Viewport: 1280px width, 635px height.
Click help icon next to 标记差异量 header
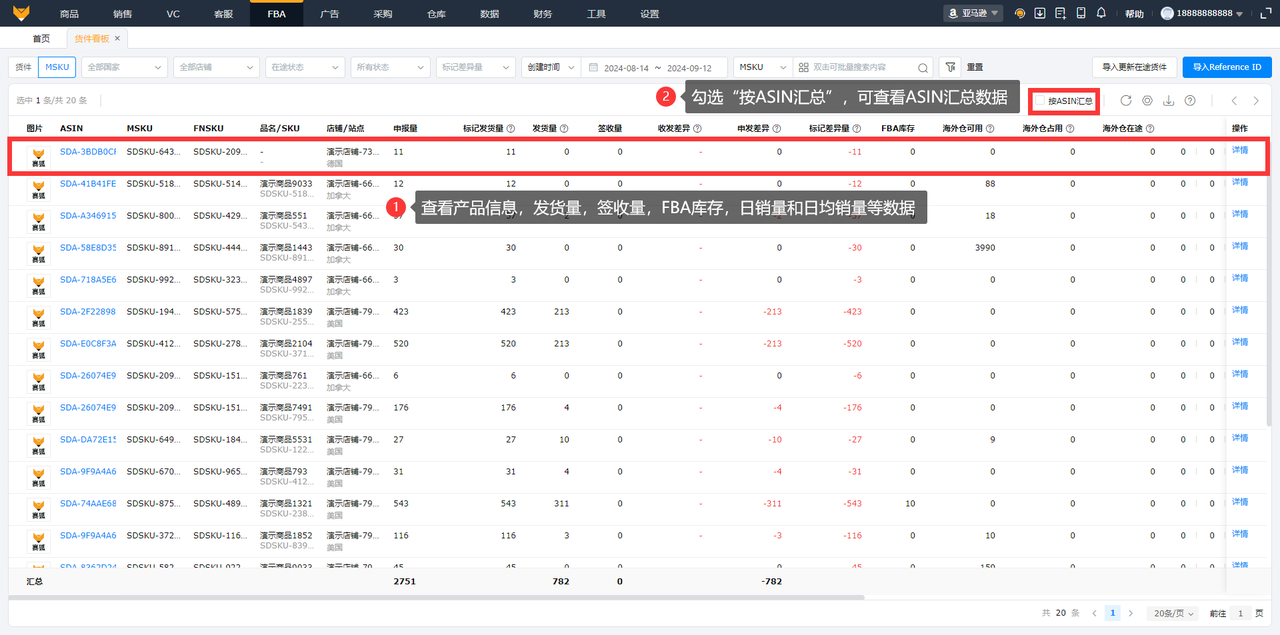[x=857, y=129]
